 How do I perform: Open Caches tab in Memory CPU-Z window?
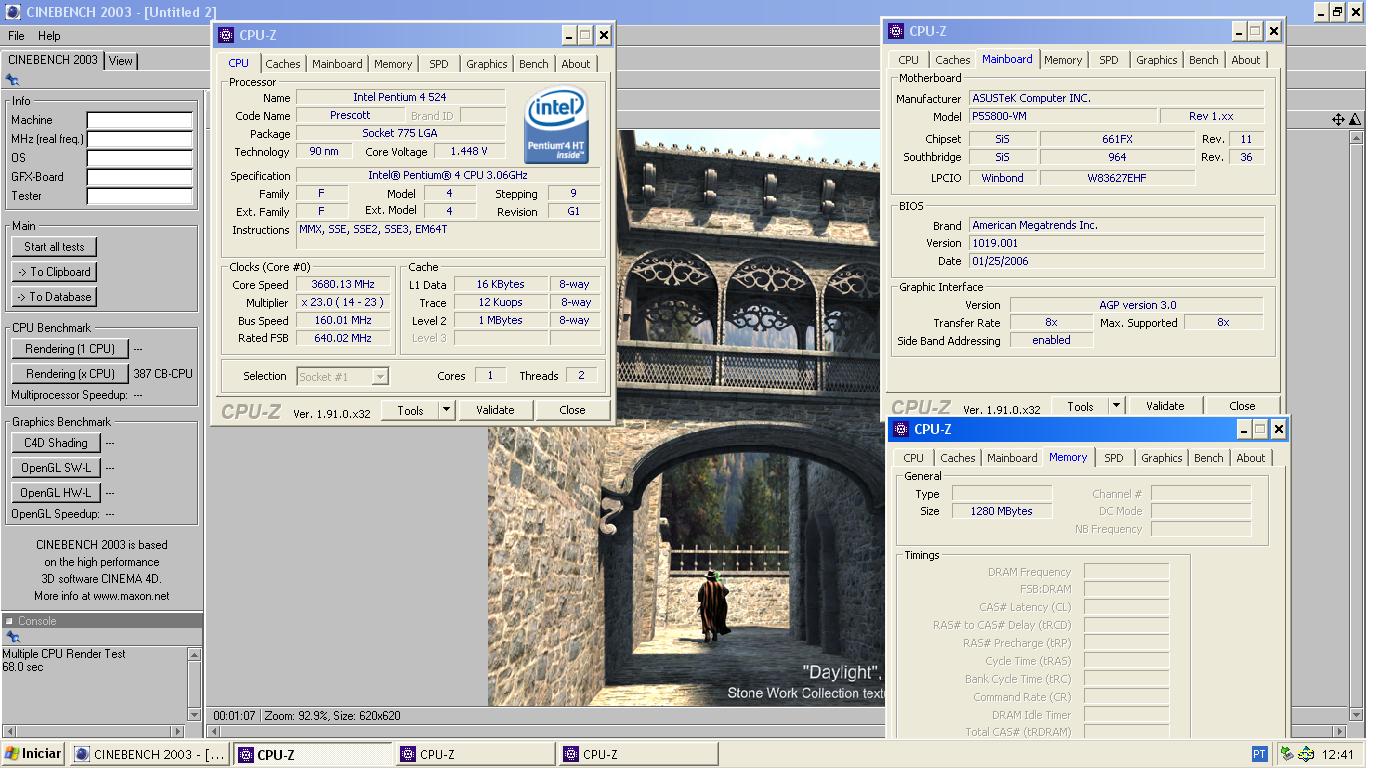(958, 458)
